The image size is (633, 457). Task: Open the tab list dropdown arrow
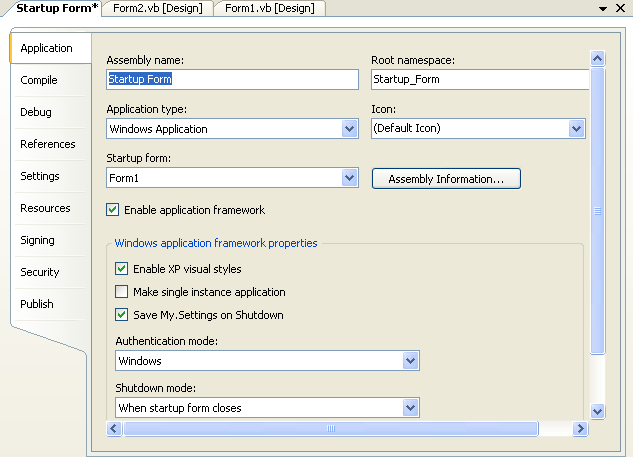tap(604, 8)
